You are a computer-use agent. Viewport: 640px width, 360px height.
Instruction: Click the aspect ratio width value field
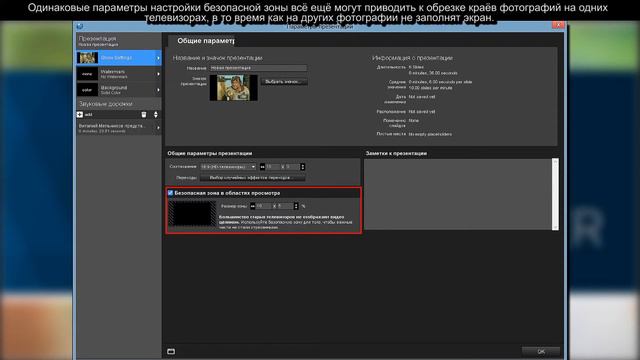[273, 167]
